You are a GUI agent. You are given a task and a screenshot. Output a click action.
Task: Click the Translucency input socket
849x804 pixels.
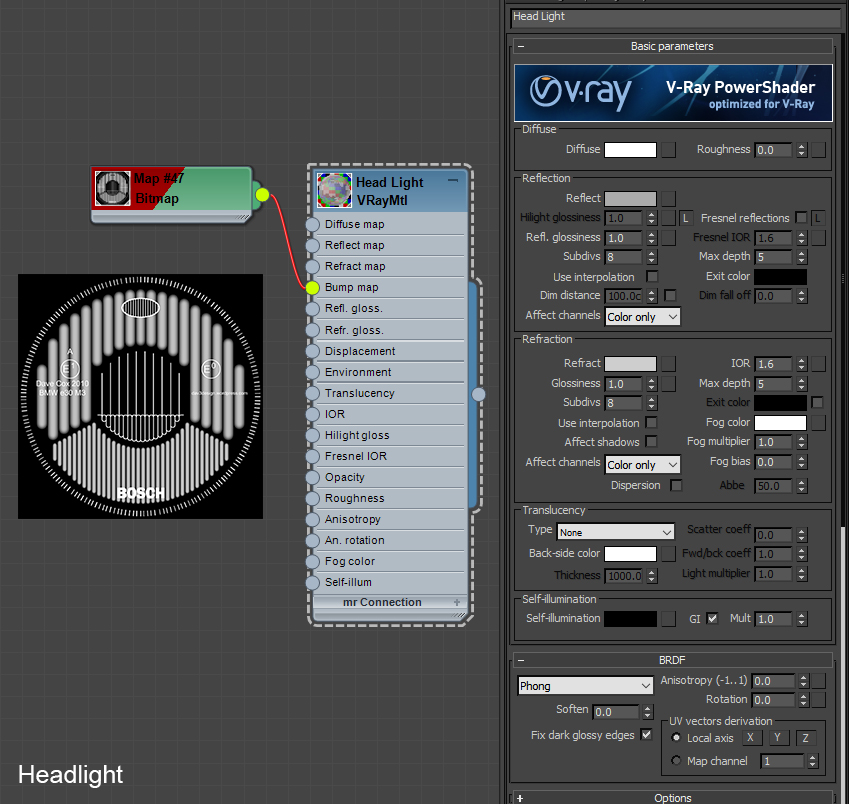pos(312,394)
